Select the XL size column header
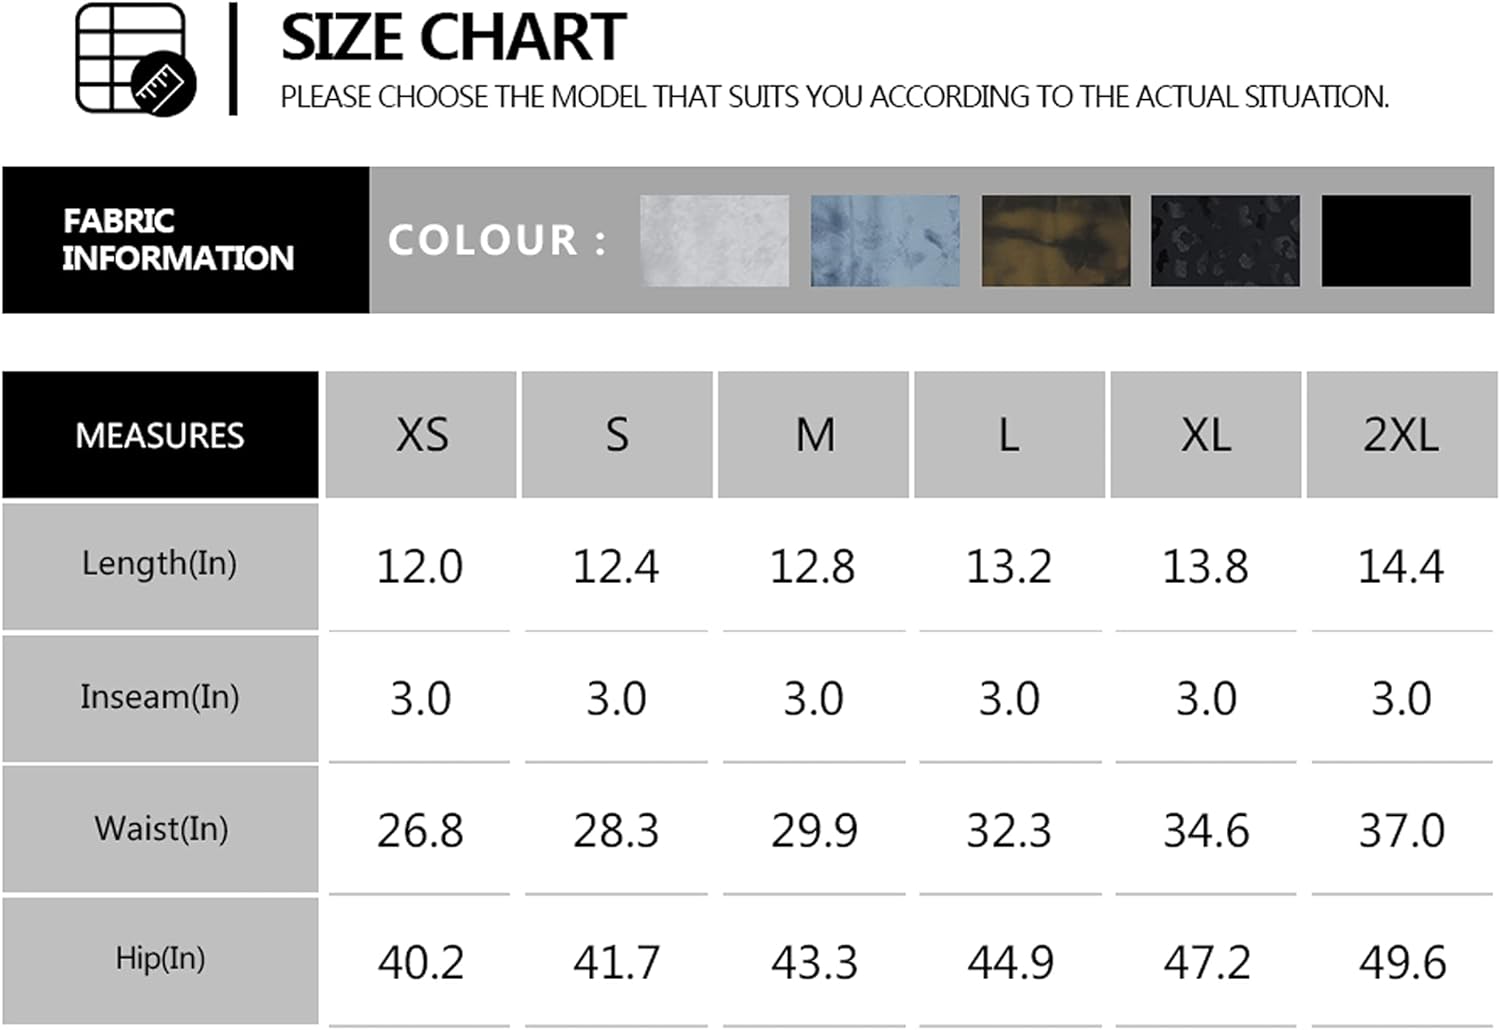 1206,435
